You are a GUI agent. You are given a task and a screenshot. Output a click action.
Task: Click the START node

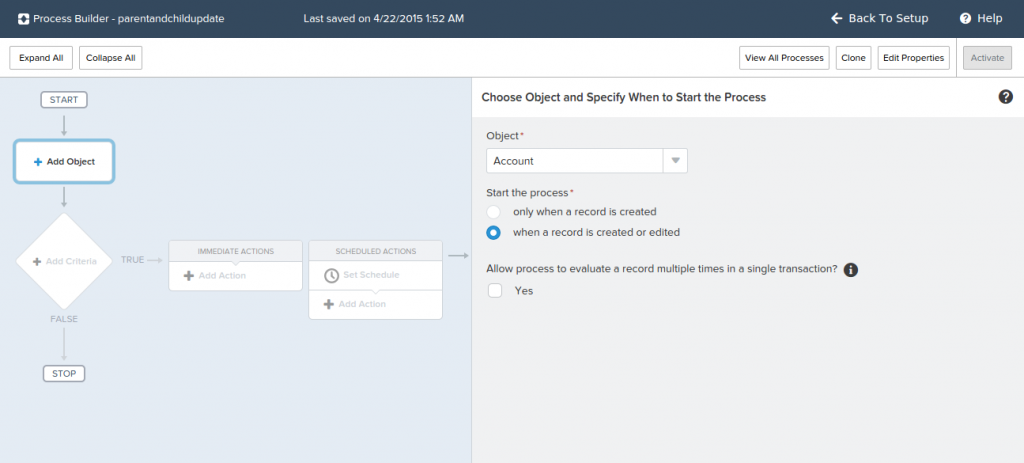[x=64, y=100]
